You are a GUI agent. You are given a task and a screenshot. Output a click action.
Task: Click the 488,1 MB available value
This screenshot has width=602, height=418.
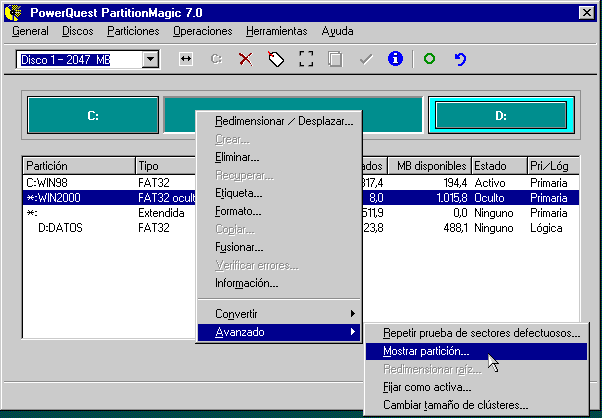(x=455, y=228)
